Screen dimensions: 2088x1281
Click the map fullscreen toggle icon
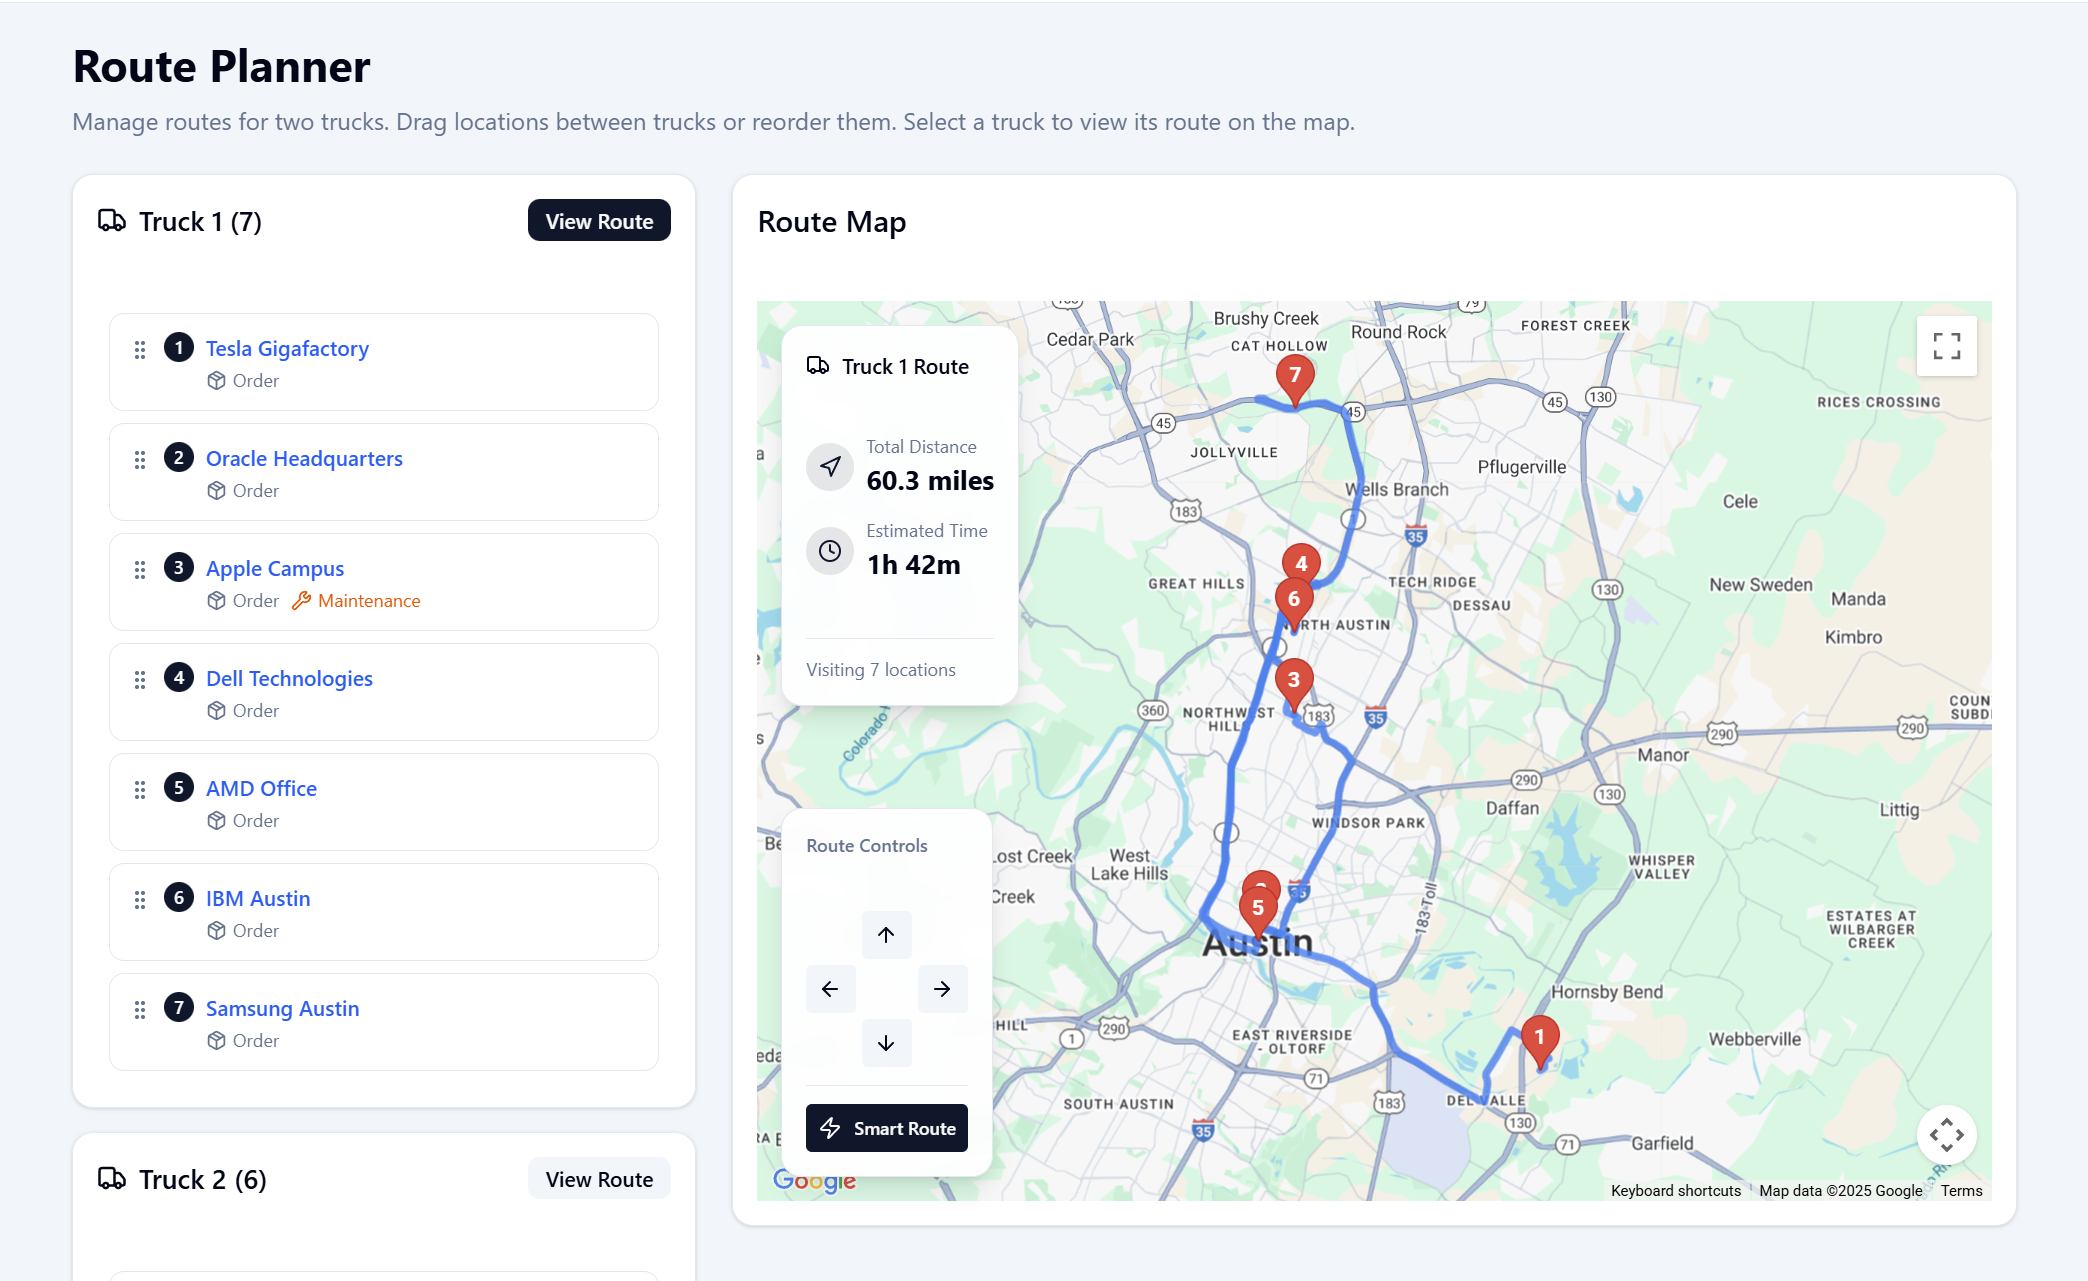(1946, 347)
